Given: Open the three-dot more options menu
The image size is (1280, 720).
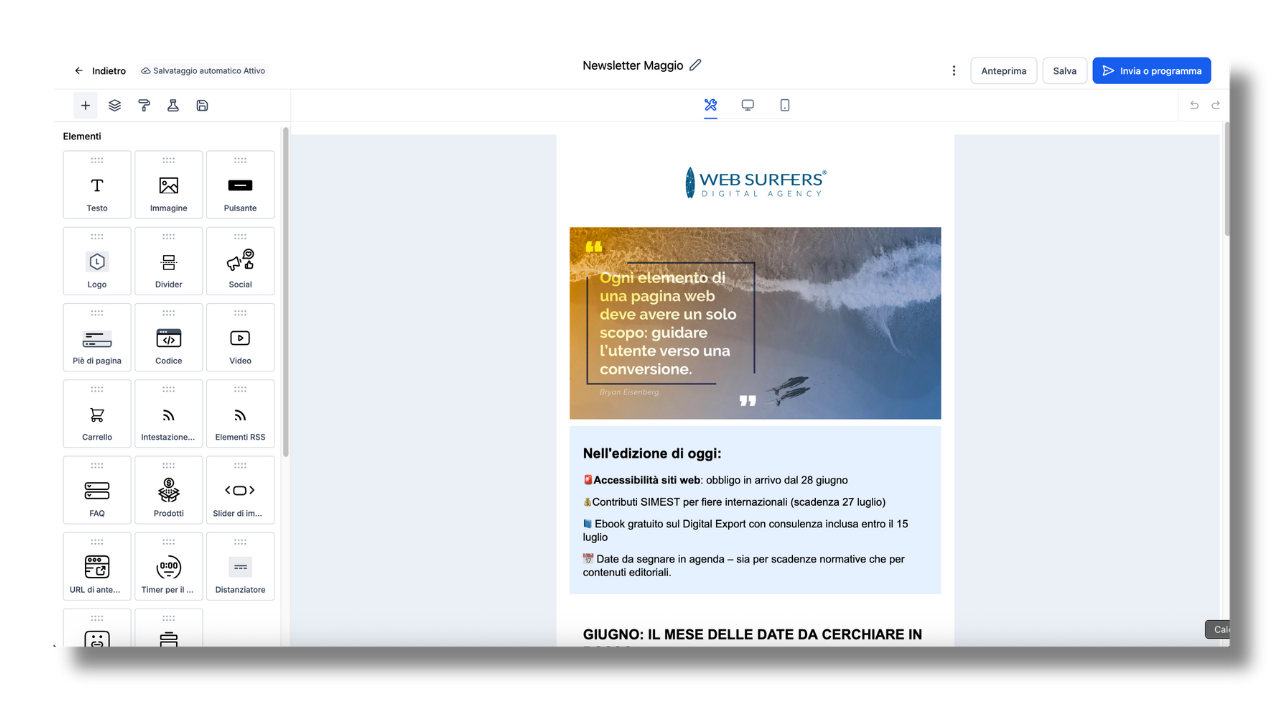Looking at the screenshot, I should [953, 71].
